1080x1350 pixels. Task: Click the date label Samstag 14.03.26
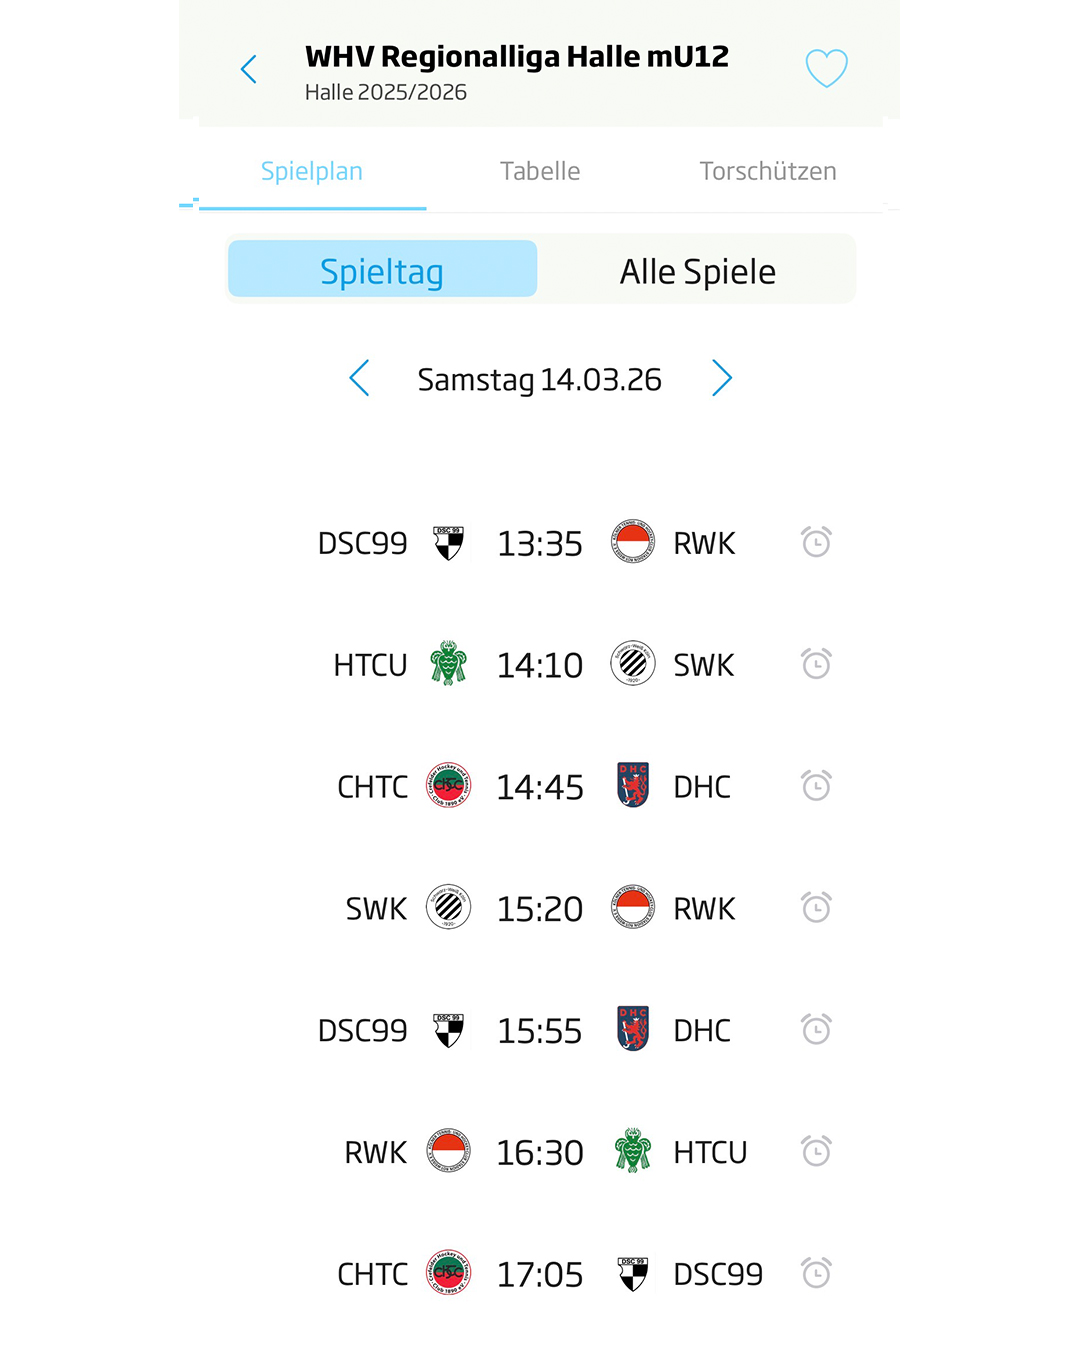click(x=540, y=380)
